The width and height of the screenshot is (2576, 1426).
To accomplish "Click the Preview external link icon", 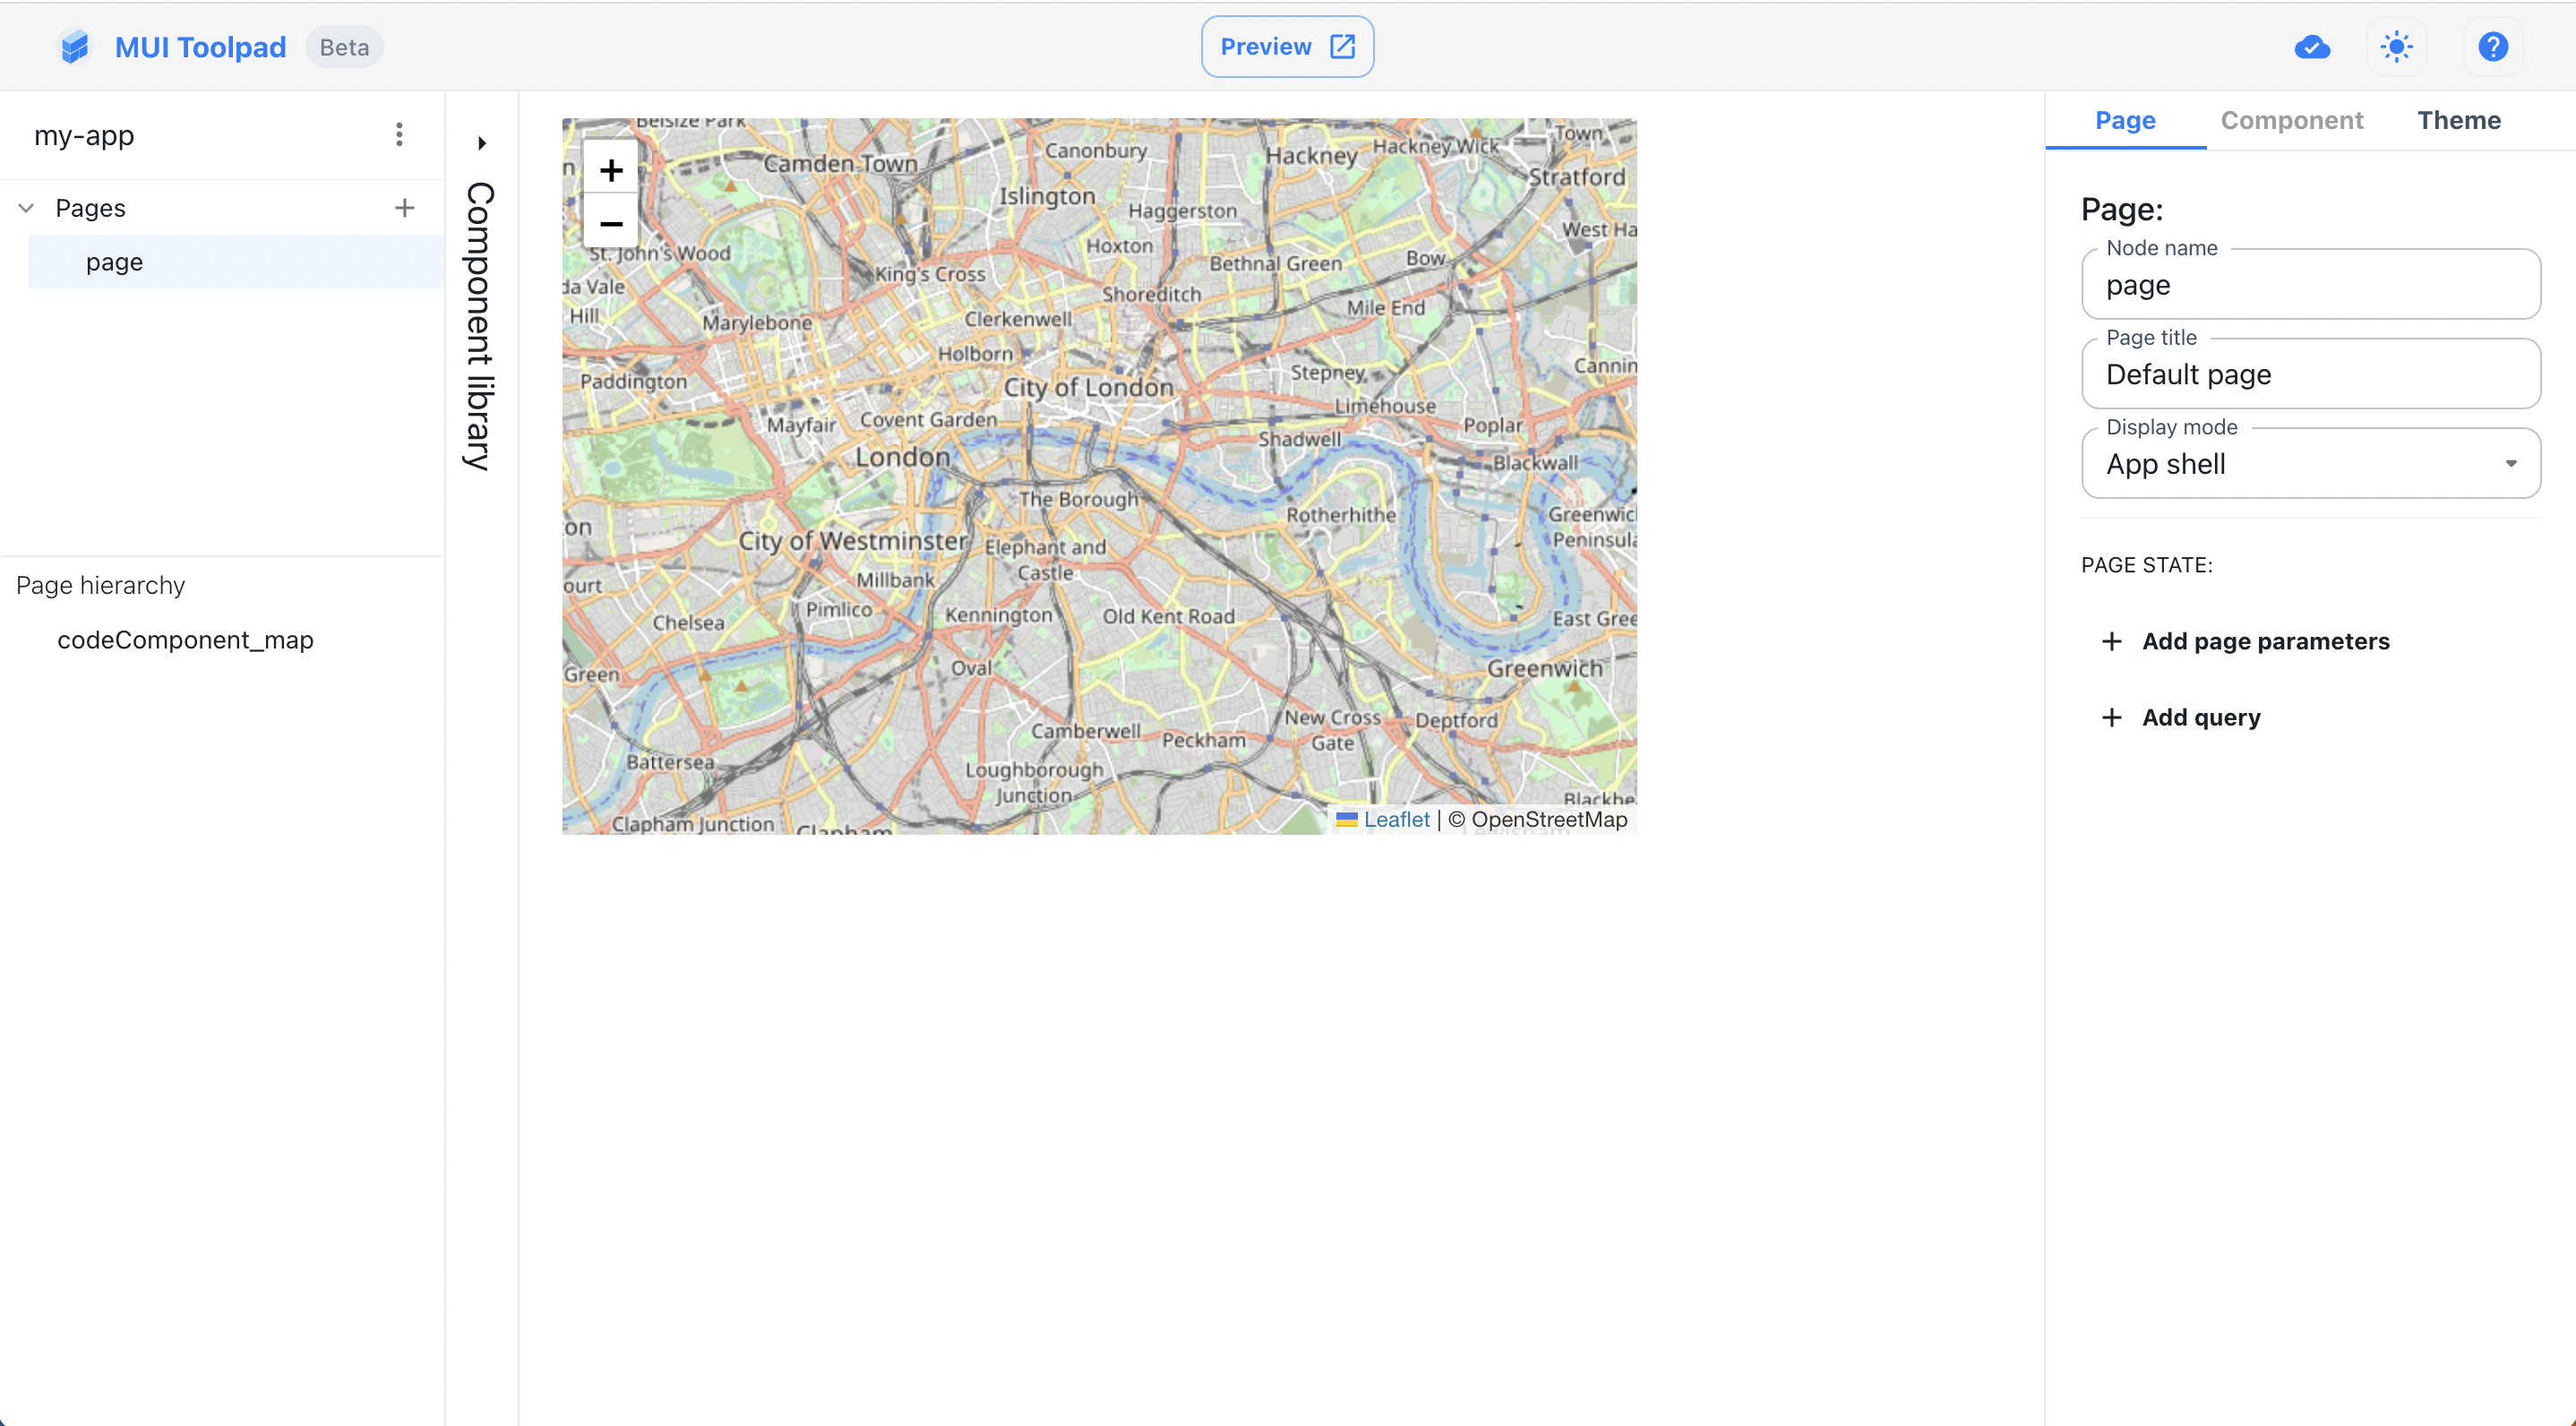I will [x=1341, y=46].
